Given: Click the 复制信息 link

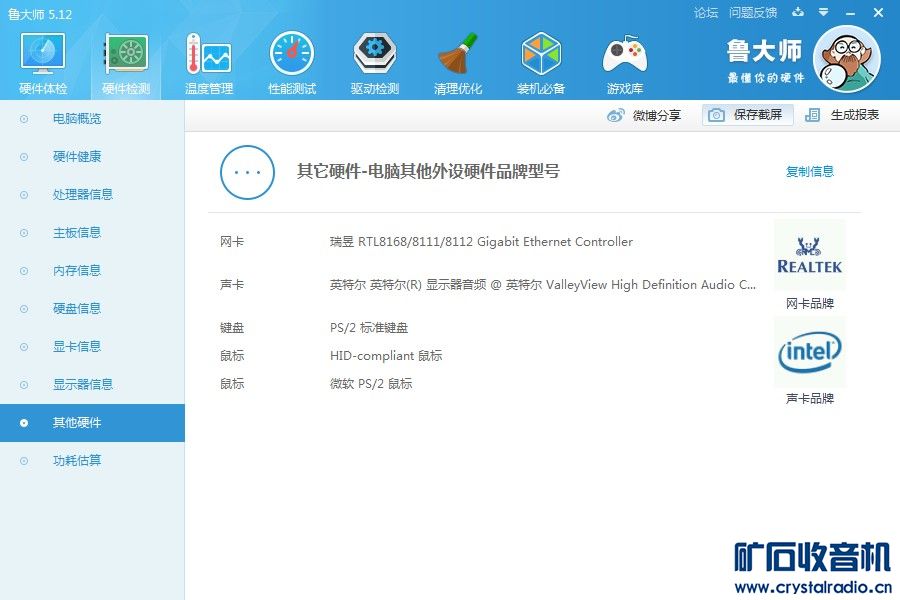Looking at the screenshot, I should pos(809,171).
